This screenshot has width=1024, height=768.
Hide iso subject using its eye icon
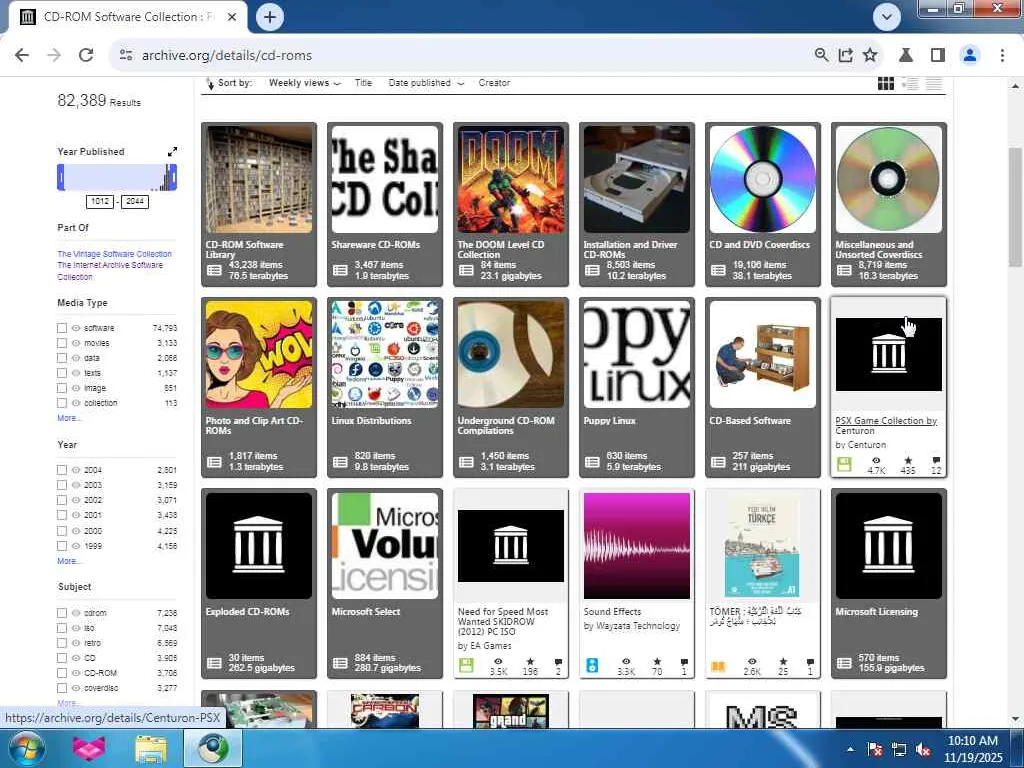pos(76,628)
